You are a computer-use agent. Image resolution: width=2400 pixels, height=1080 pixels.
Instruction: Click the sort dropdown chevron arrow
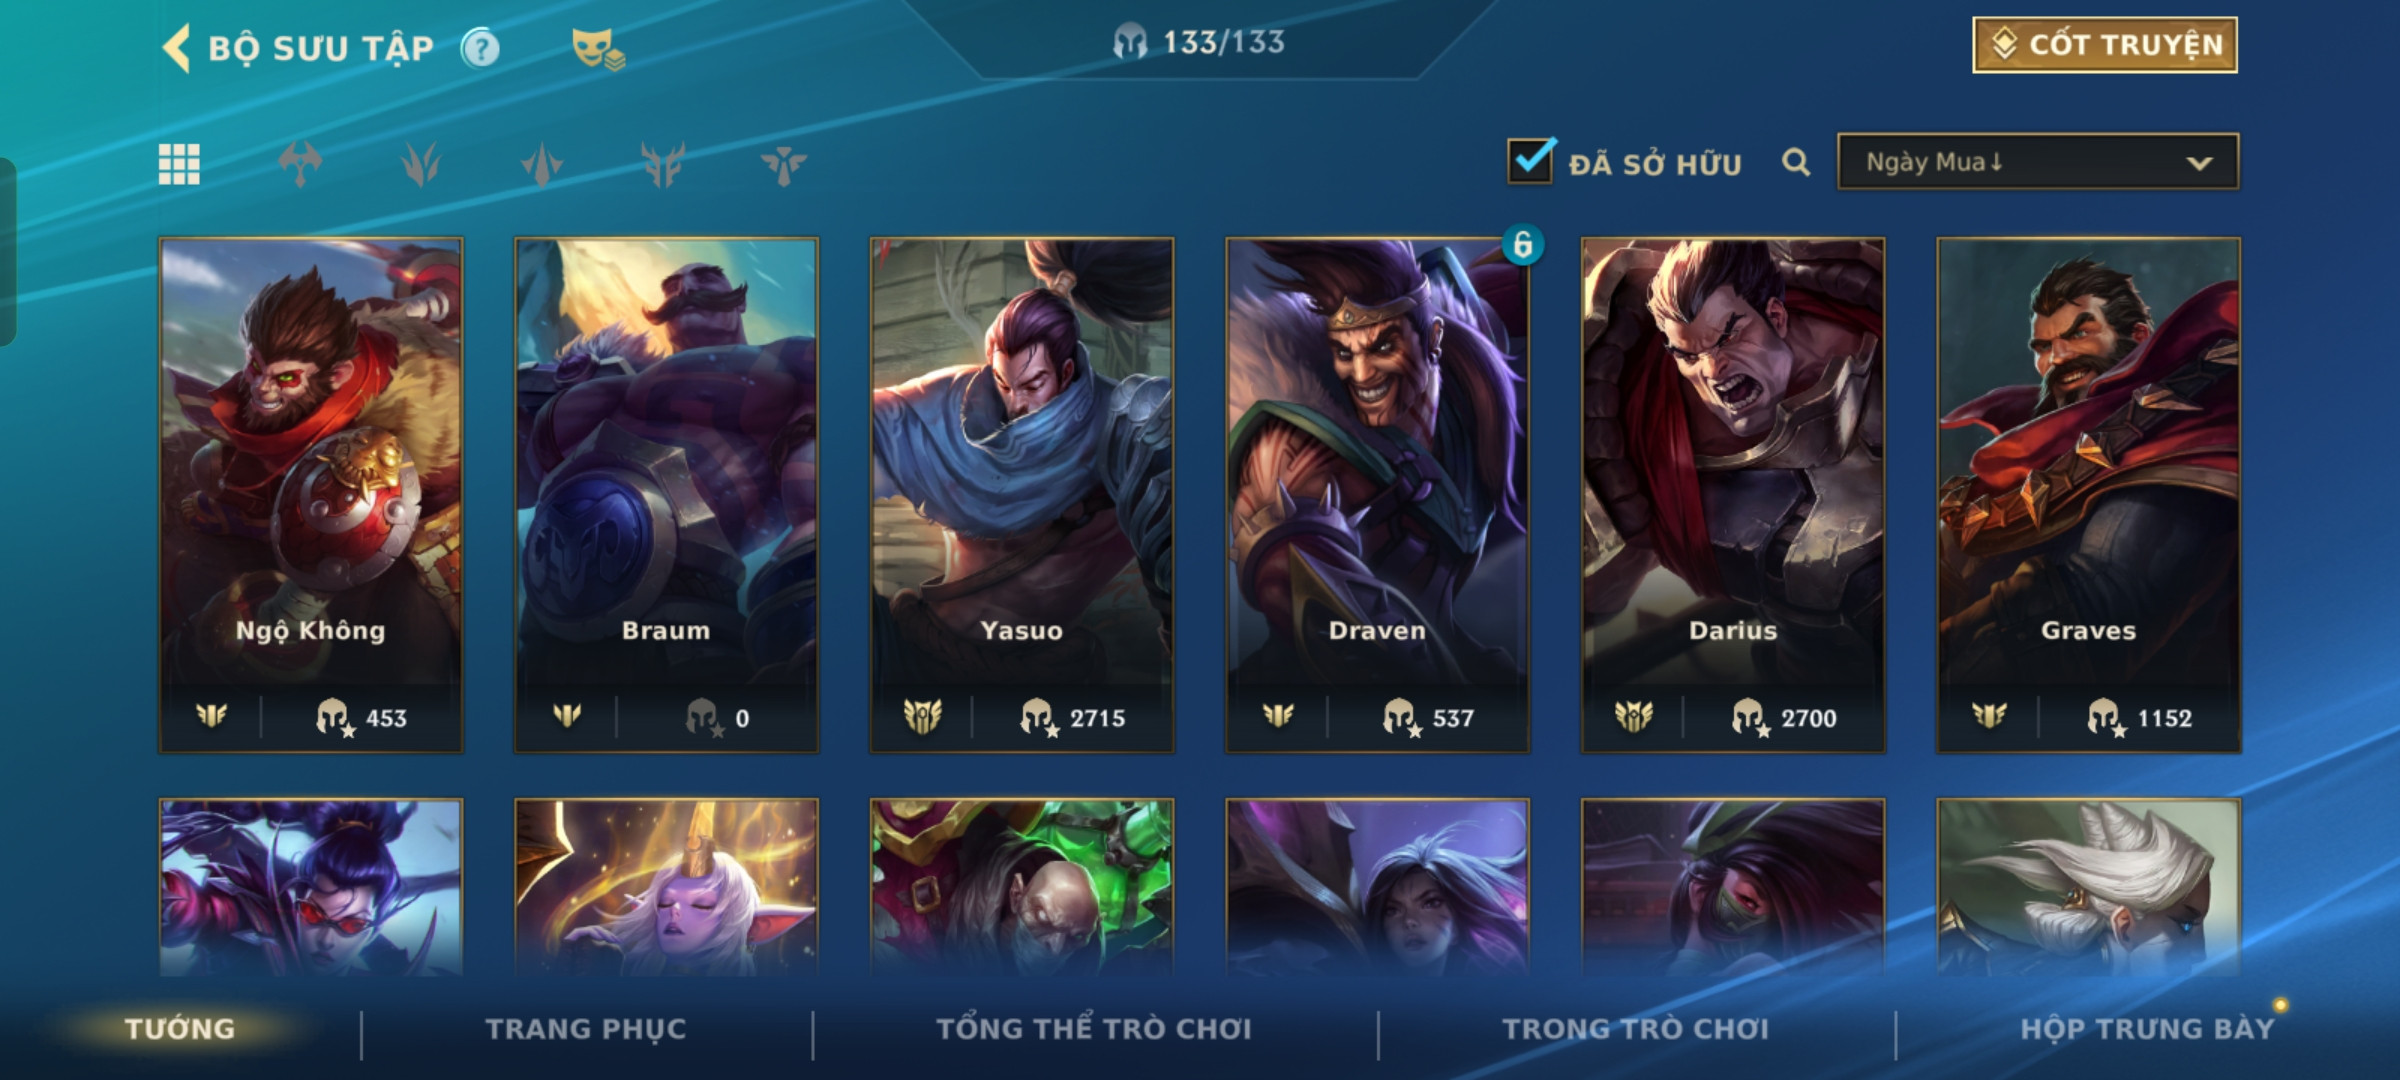click(2199, 163)
